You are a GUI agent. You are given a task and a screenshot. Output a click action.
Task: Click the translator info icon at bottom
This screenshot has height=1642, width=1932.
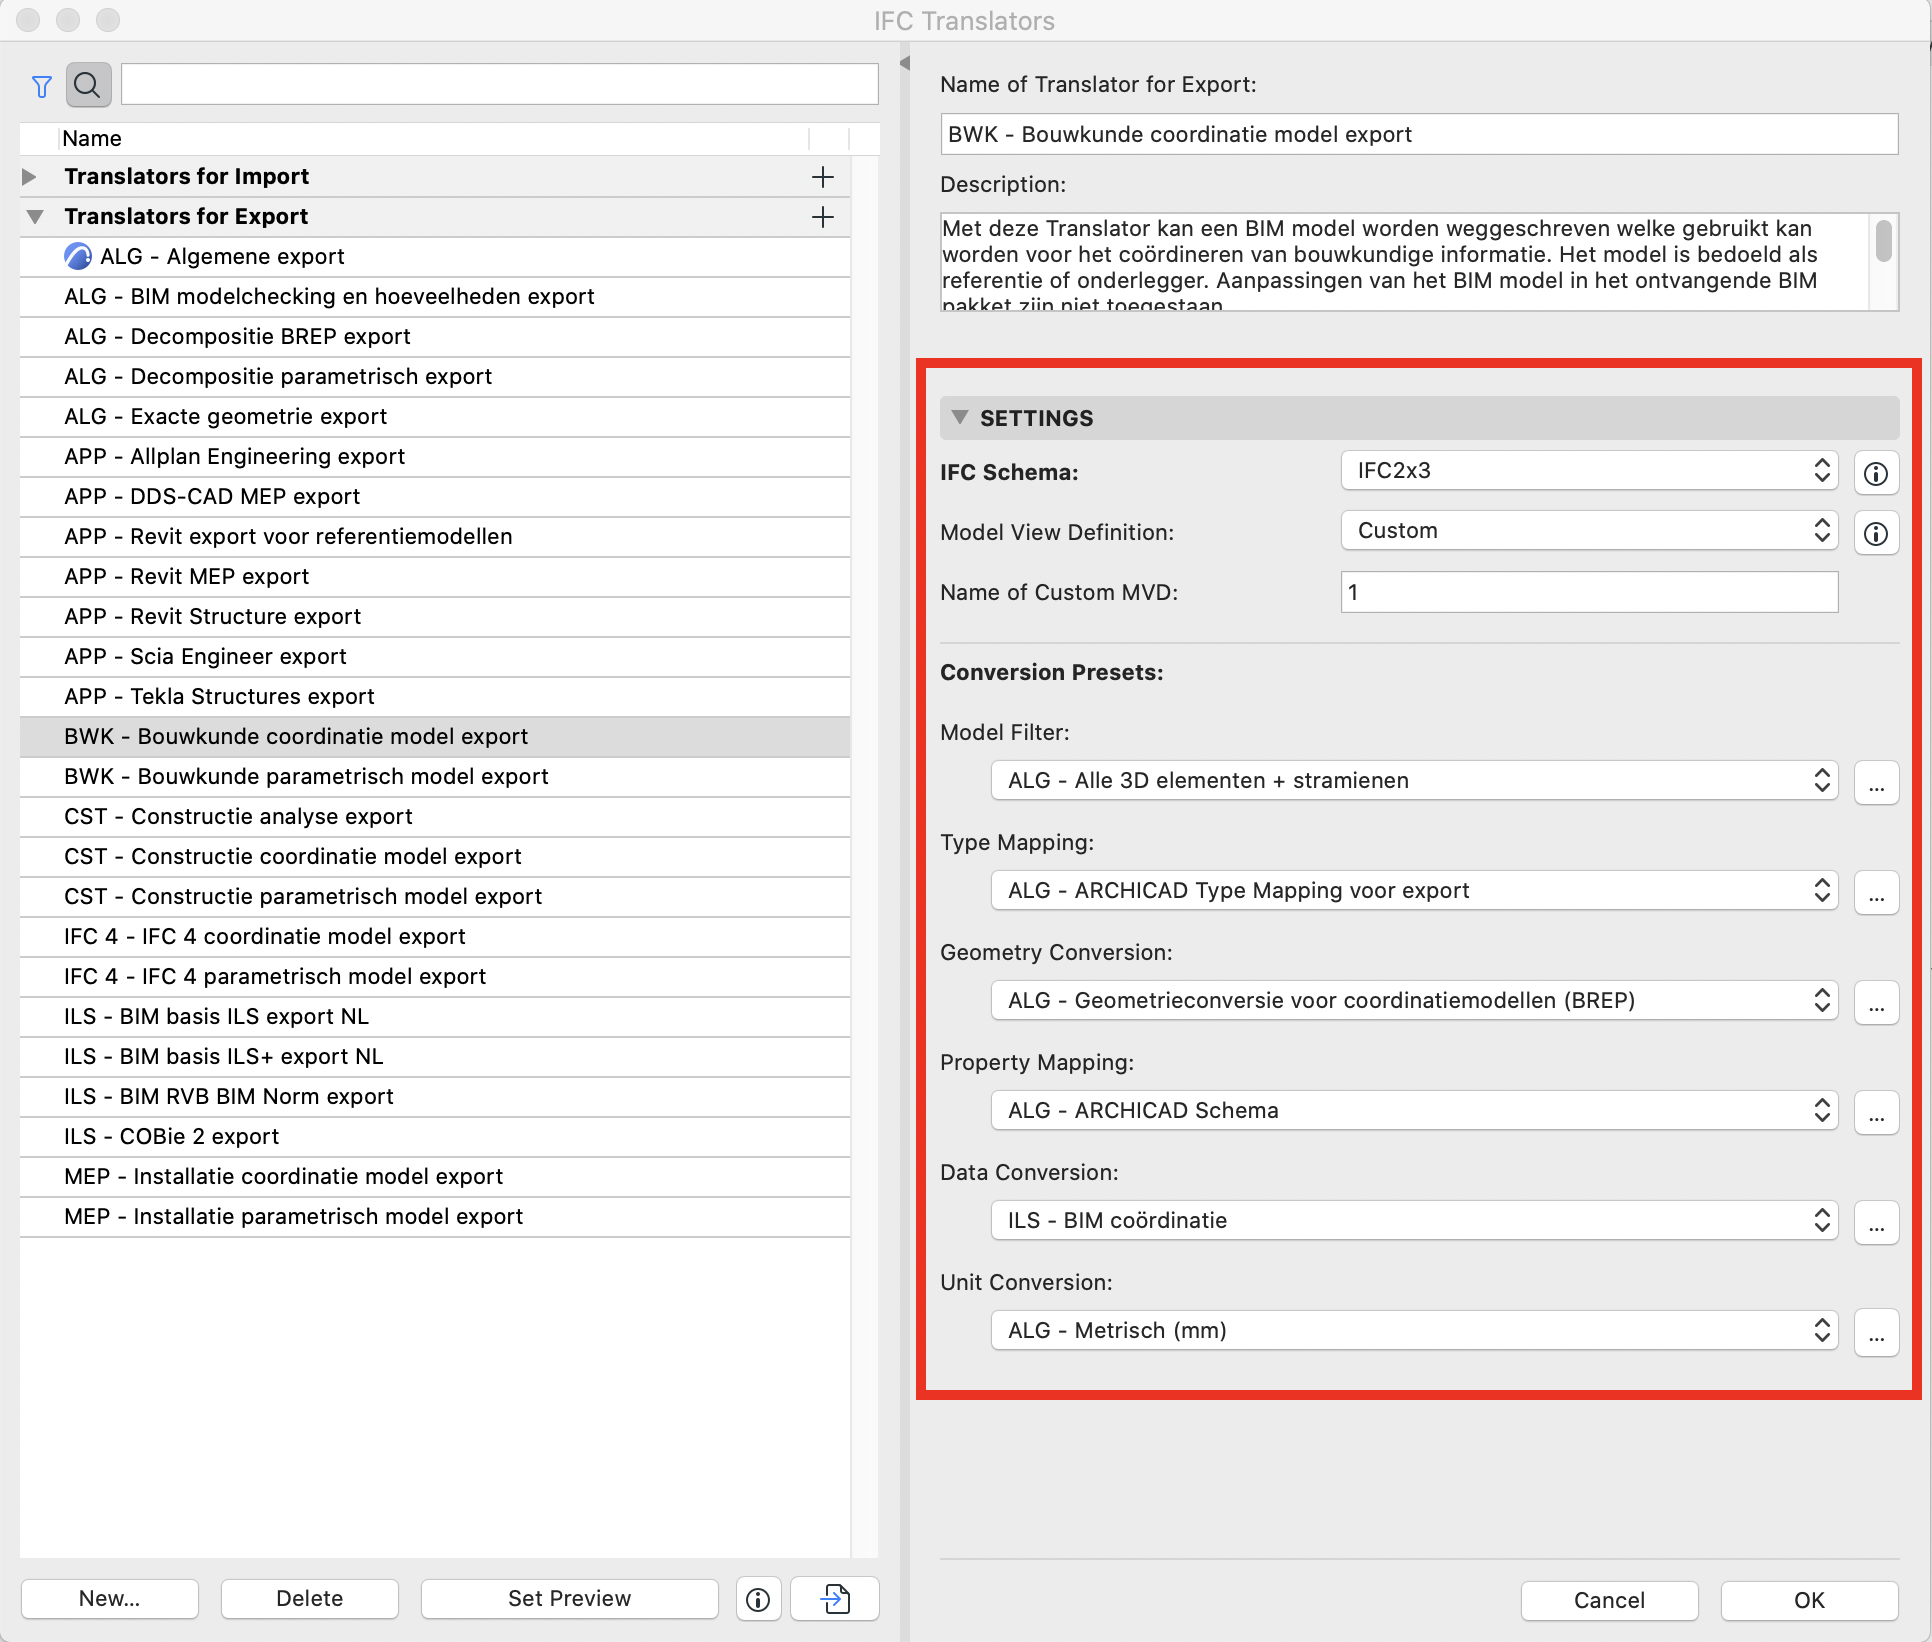point(758,1599)
